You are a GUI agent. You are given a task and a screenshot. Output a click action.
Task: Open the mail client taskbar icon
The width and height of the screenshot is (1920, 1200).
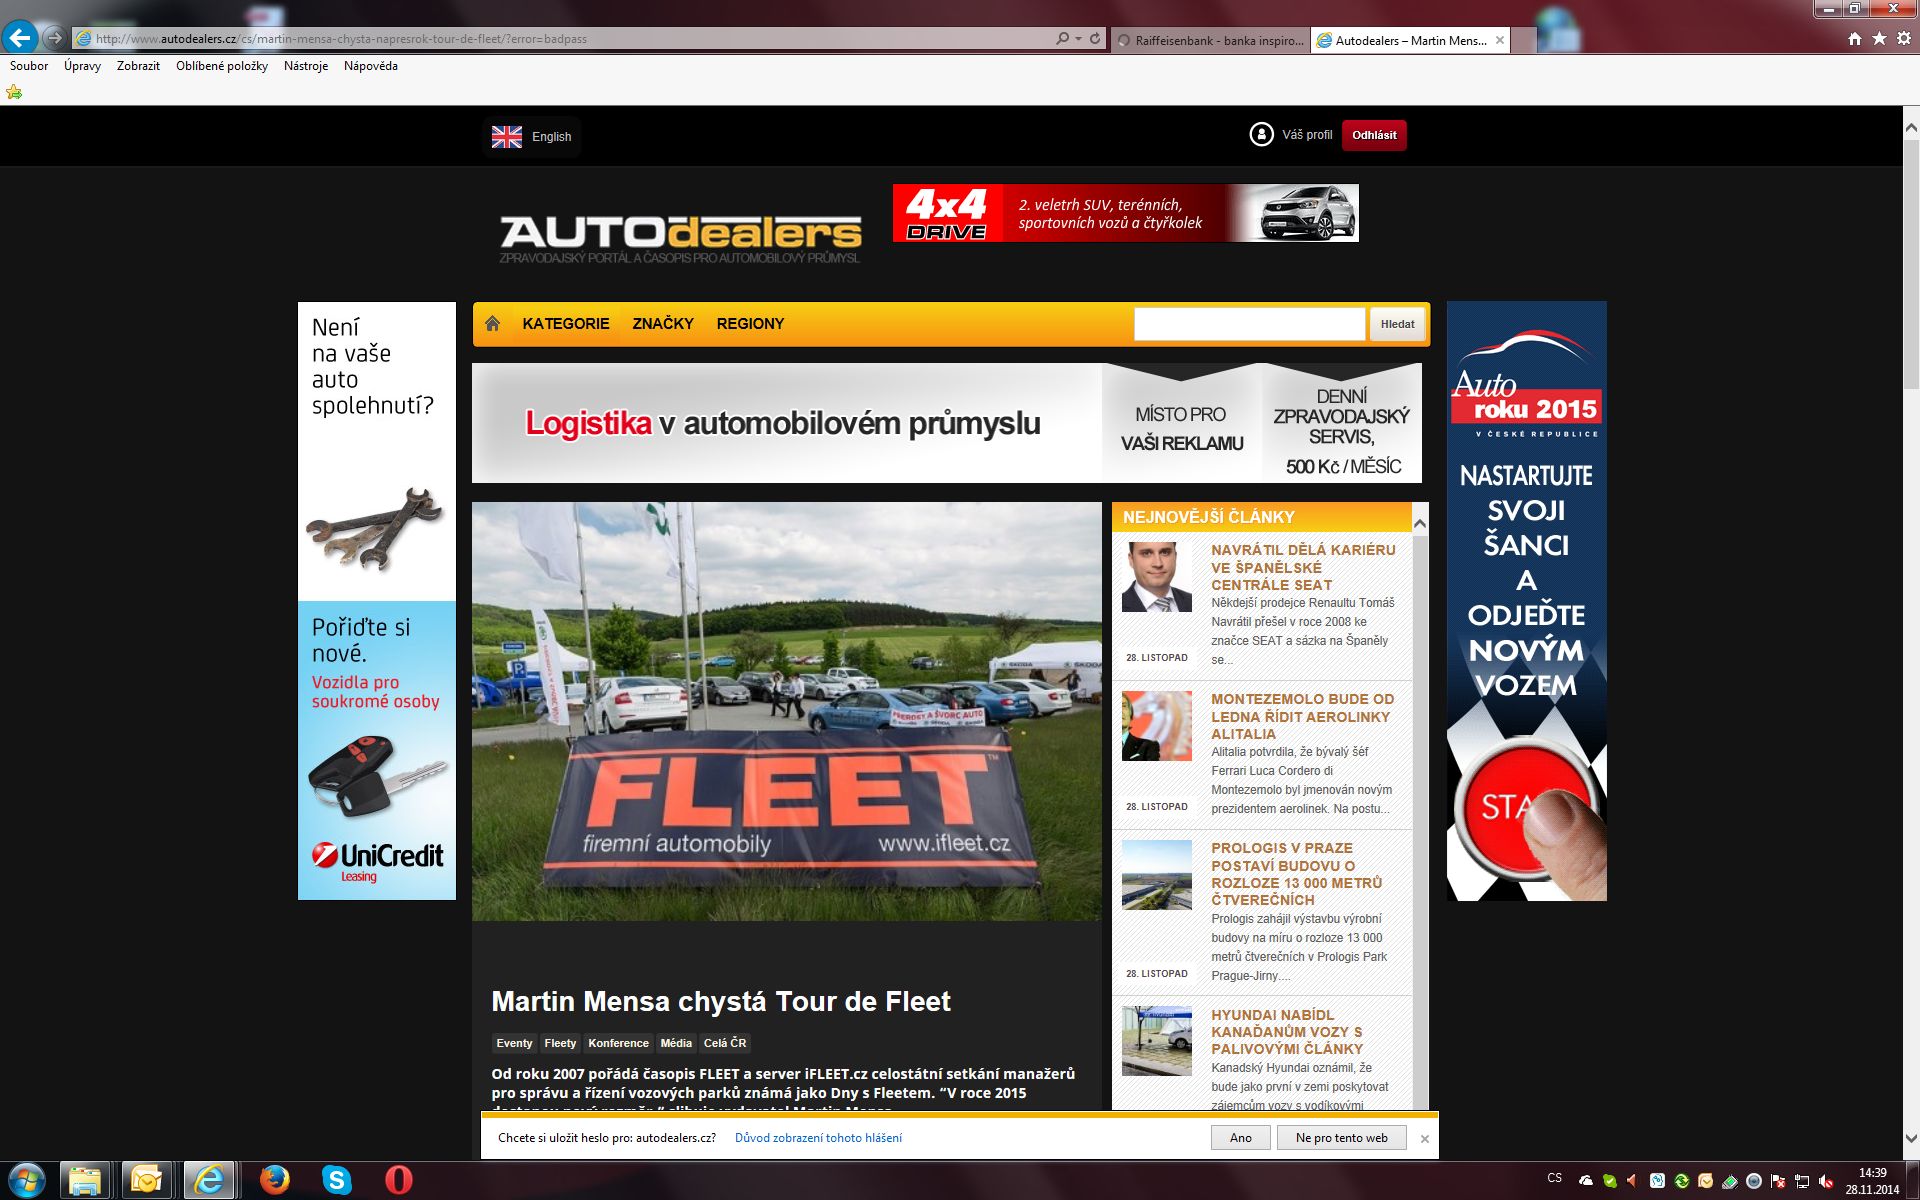tap(146, 1180)
